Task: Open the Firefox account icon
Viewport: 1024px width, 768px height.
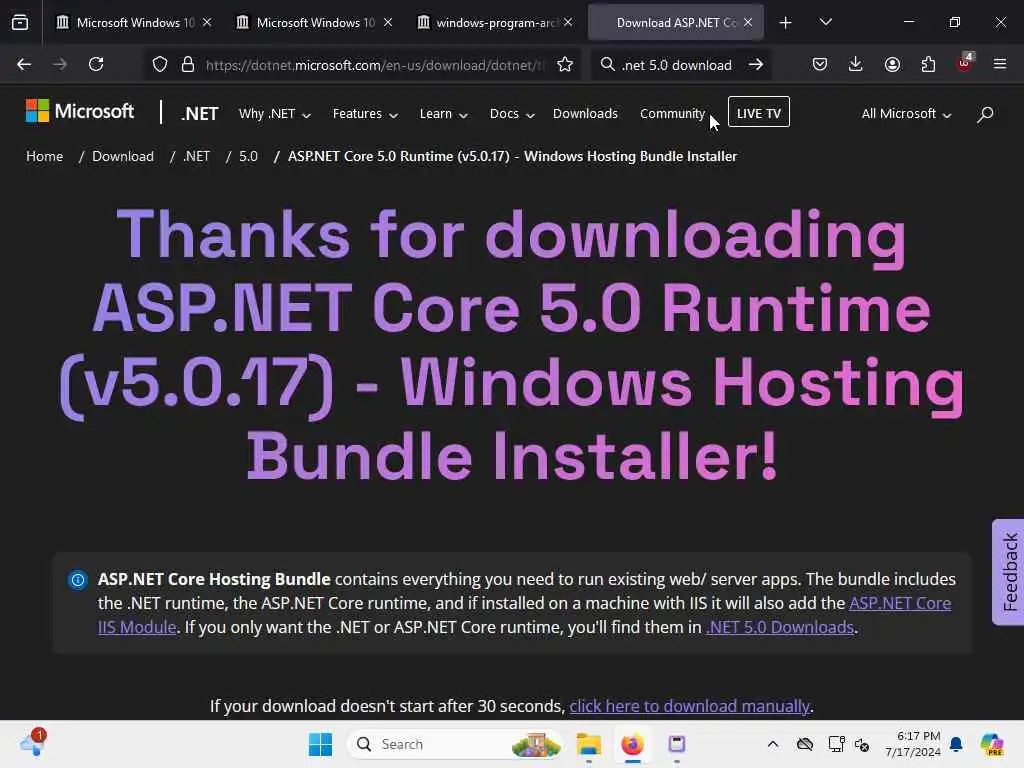Action: point(892,64)
